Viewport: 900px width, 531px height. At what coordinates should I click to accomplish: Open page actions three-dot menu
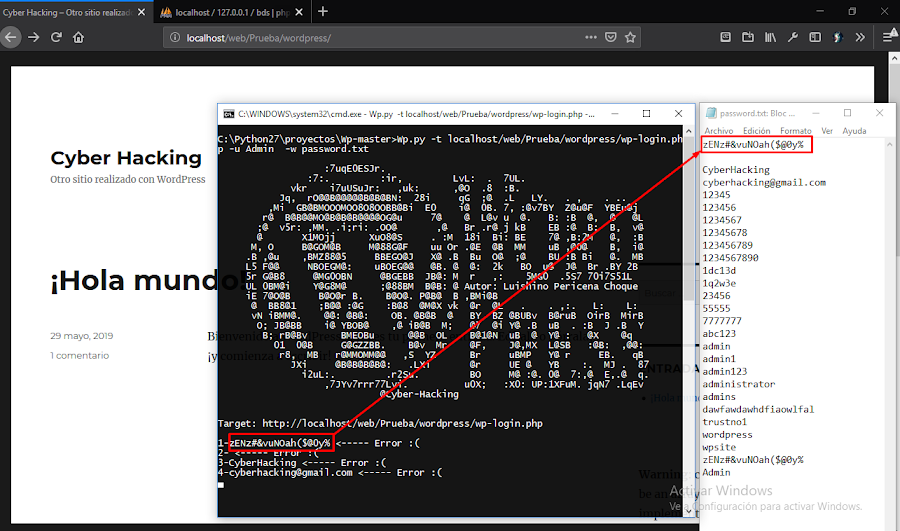[591, 37]
